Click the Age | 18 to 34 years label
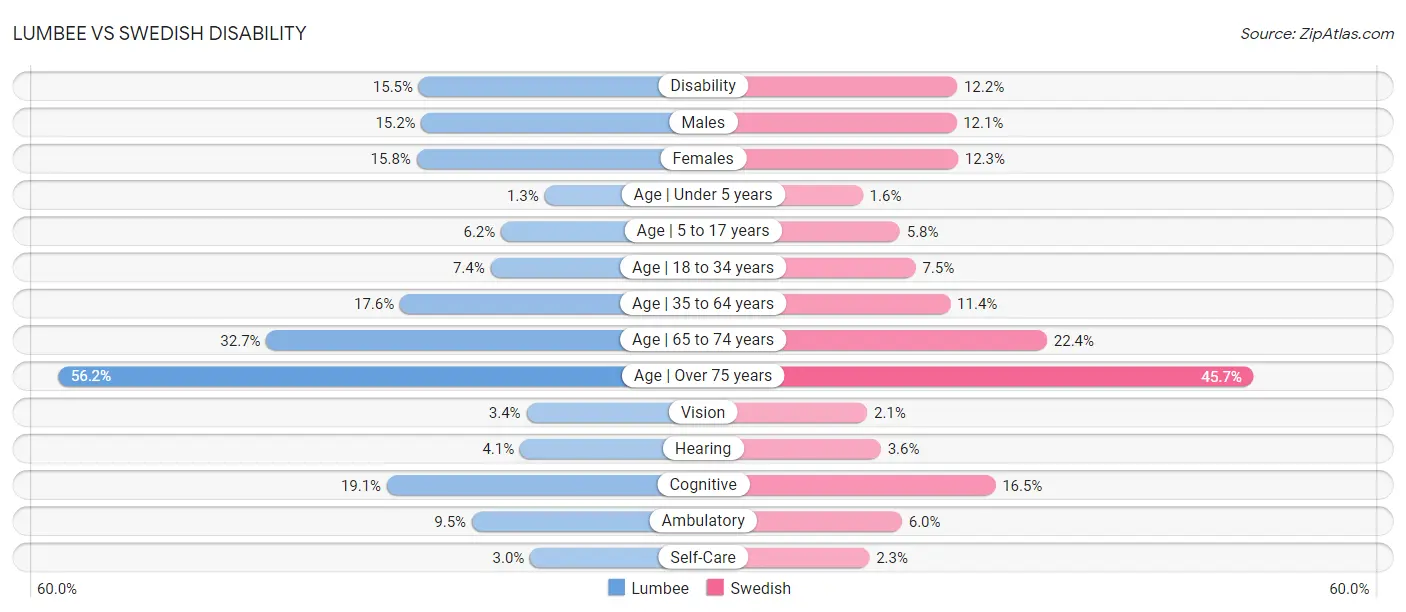1406x612 pixels. coord(703,267)
